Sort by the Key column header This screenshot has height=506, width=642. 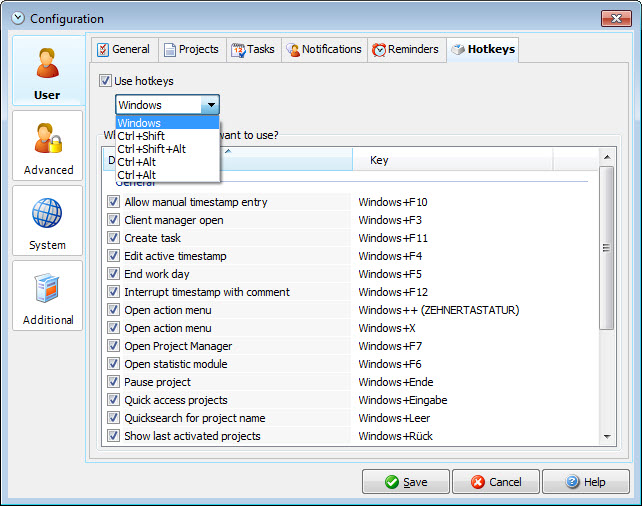point(475,160)
